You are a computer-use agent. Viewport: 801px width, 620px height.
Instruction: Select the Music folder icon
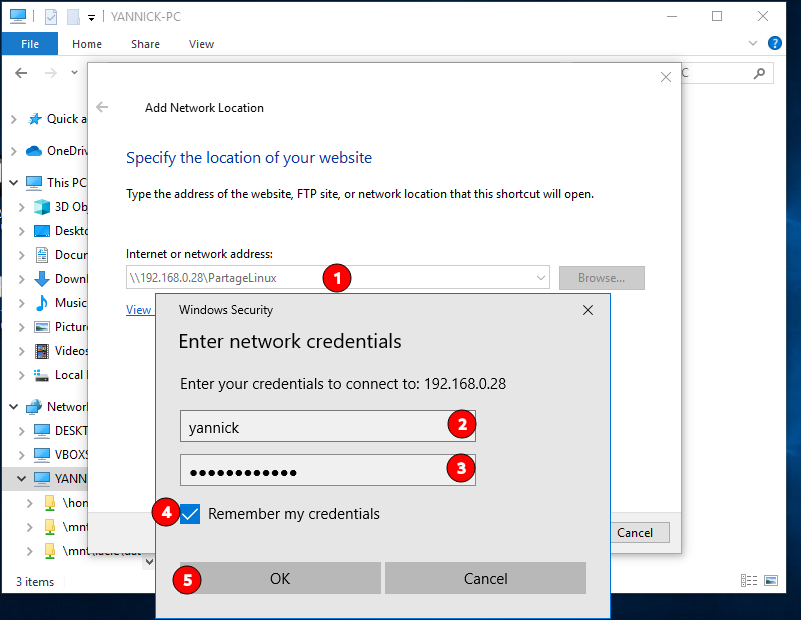point(42,303)
